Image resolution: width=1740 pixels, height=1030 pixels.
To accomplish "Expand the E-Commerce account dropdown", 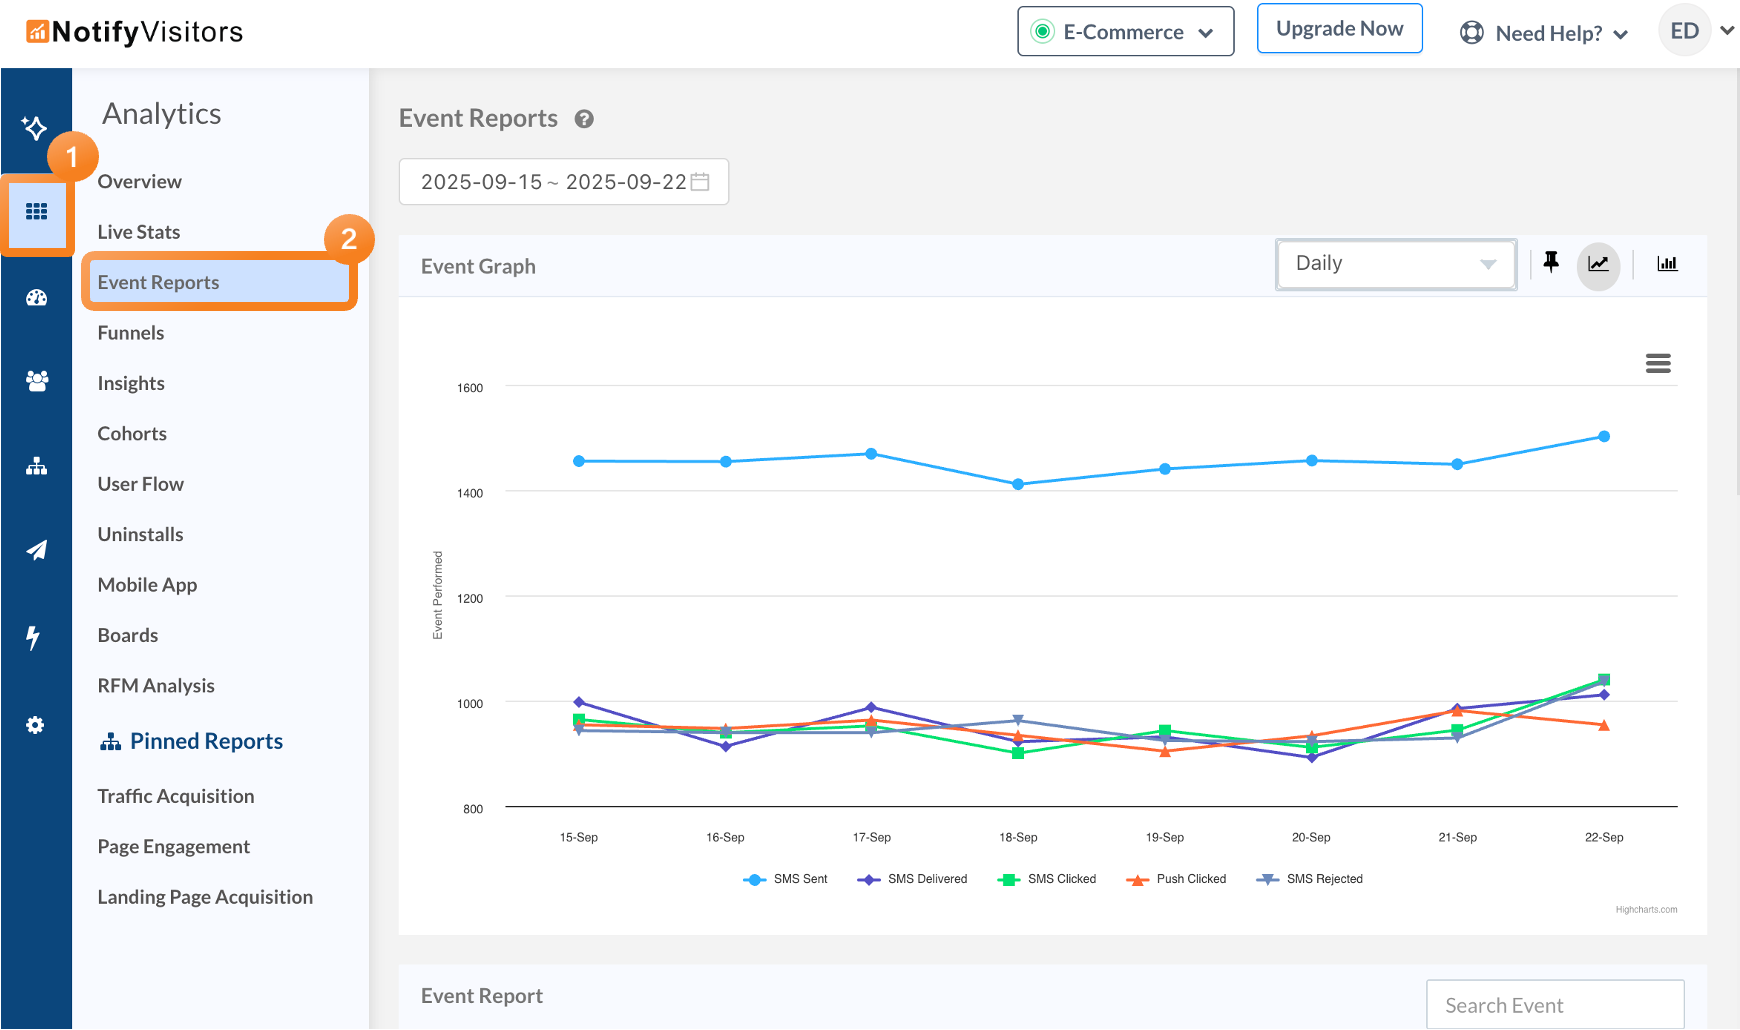I will [1125, 32].
